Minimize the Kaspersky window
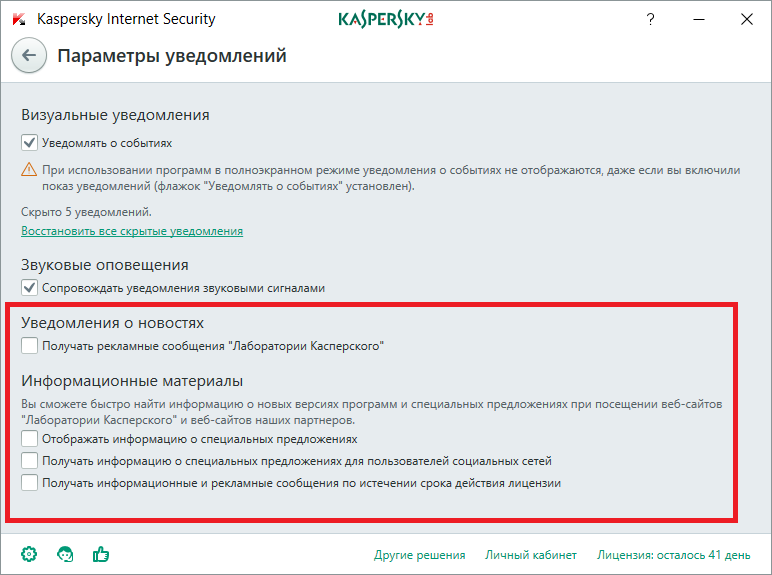Screen dimensions: 772x575 [699, 19]
